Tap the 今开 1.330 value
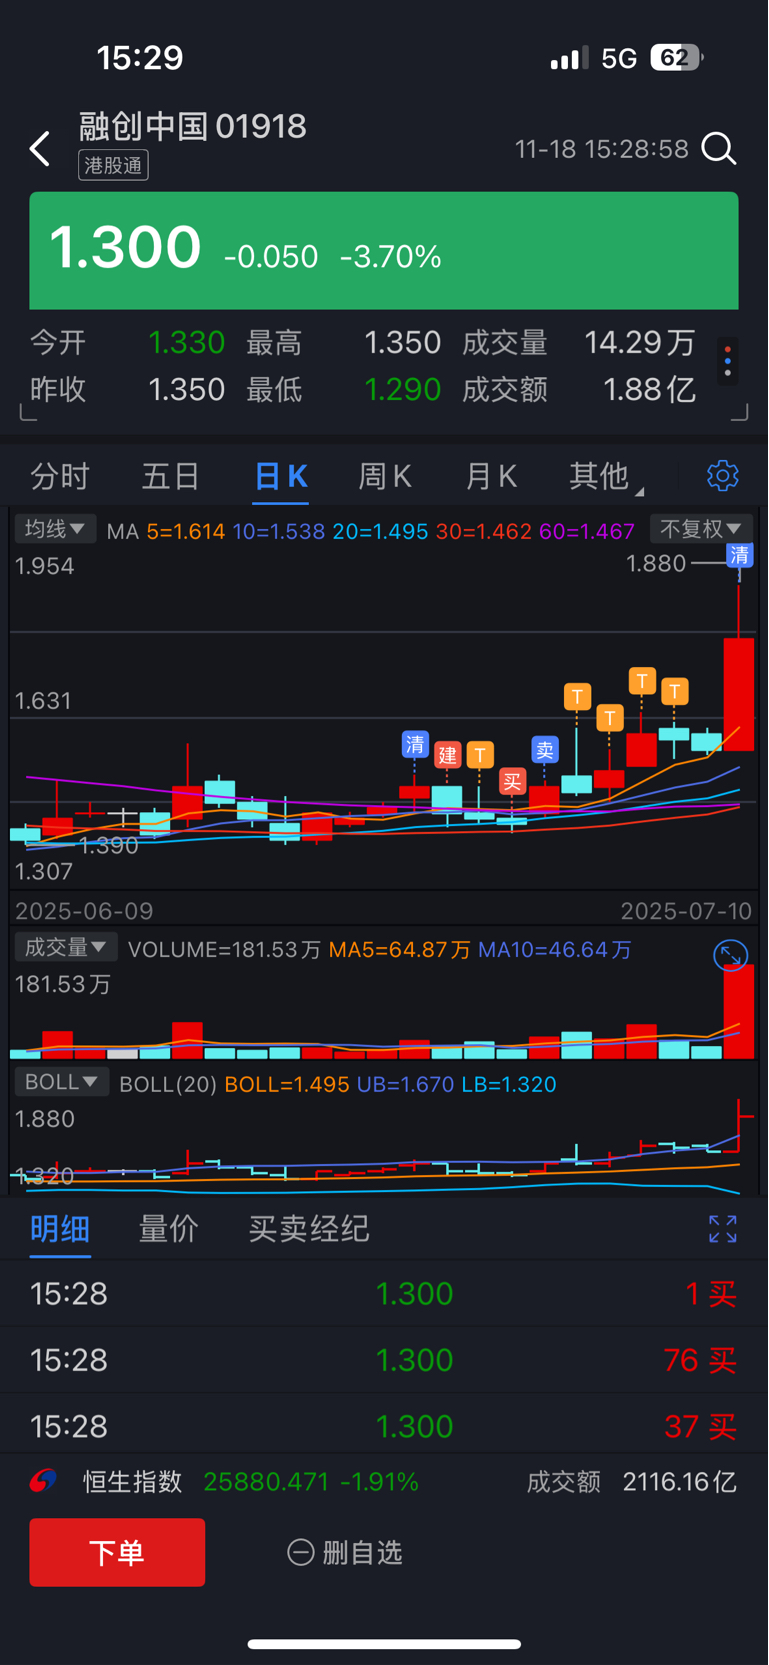Screen dimensions: 769x1665 tap(187, 343)
